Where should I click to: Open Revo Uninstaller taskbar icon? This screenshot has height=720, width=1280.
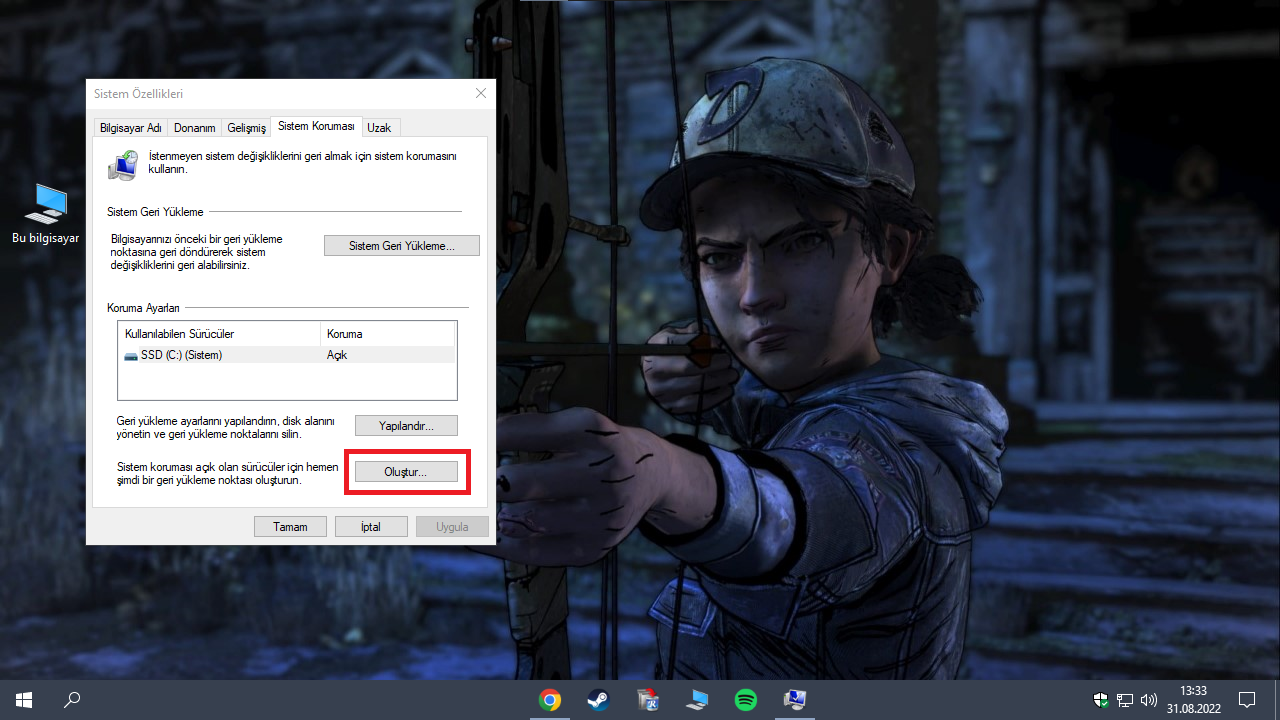coord(647,700)
